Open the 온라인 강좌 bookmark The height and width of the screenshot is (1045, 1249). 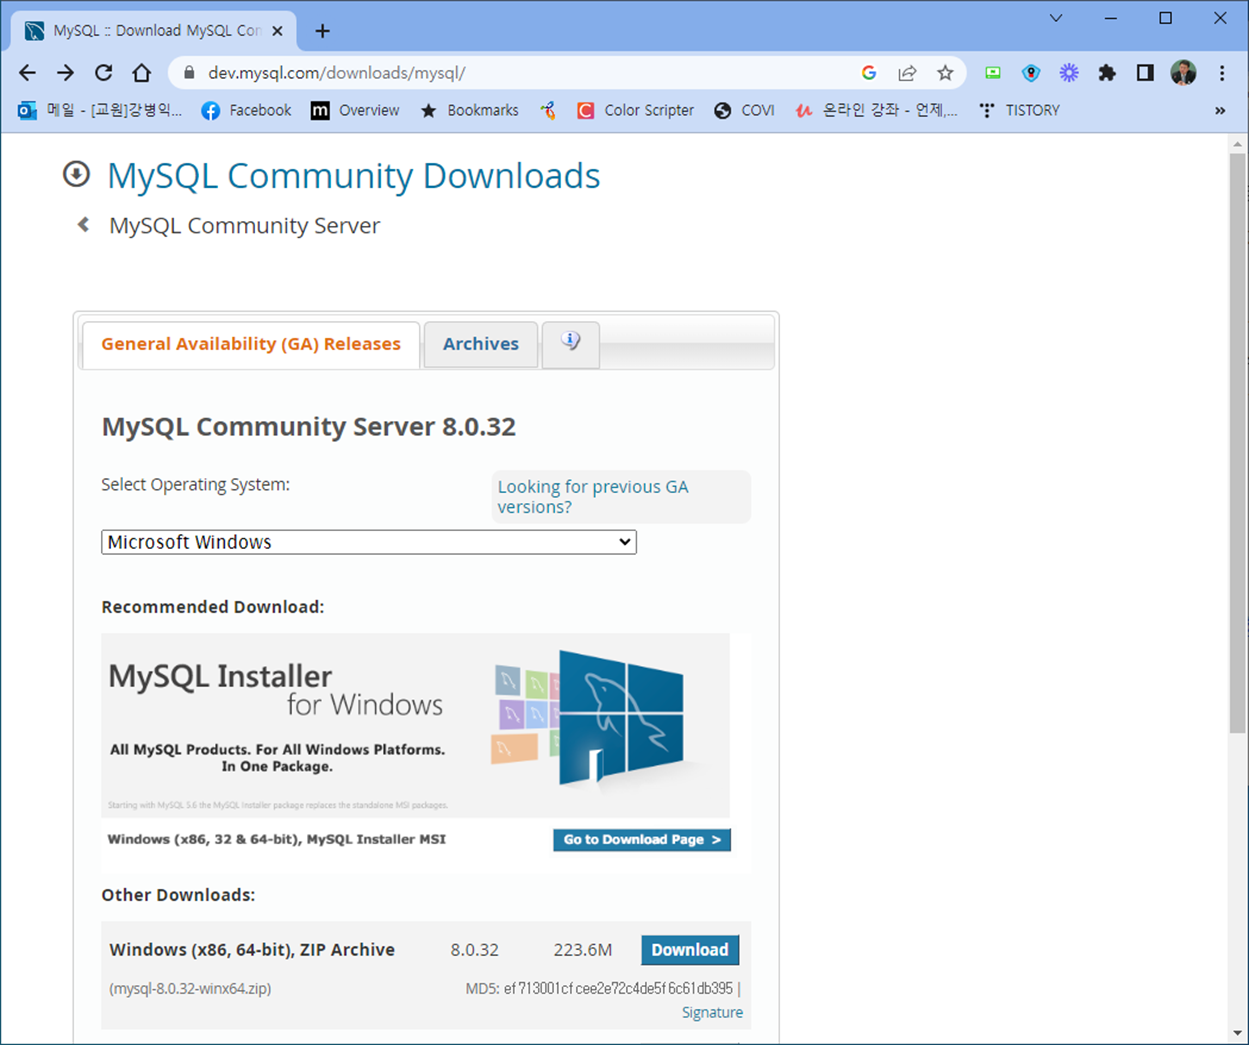tap(876, 110)
